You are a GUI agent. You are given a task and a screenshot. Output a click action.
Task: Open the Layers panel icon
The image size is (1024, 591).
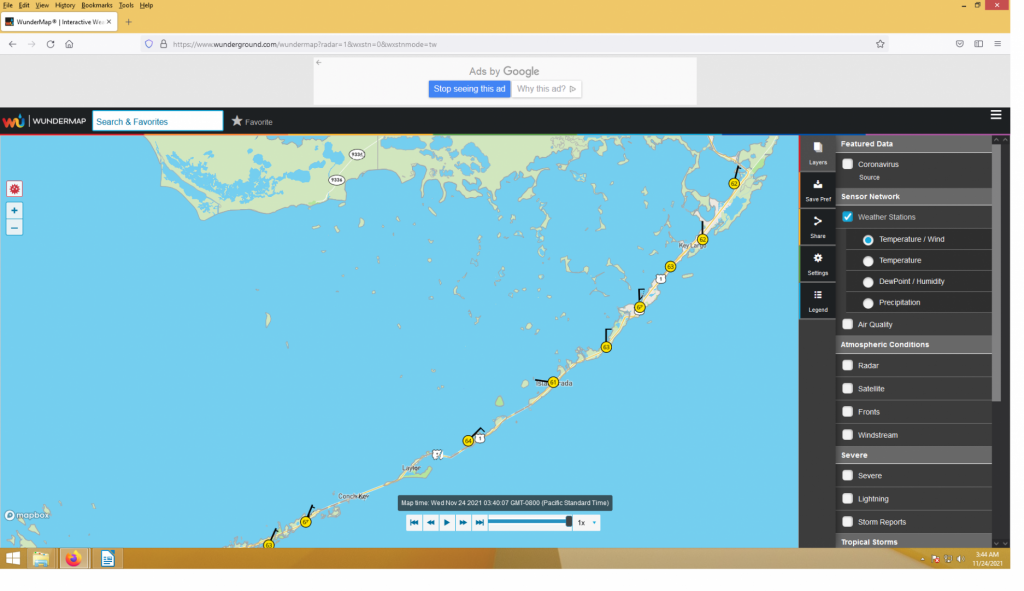point(818,152)
